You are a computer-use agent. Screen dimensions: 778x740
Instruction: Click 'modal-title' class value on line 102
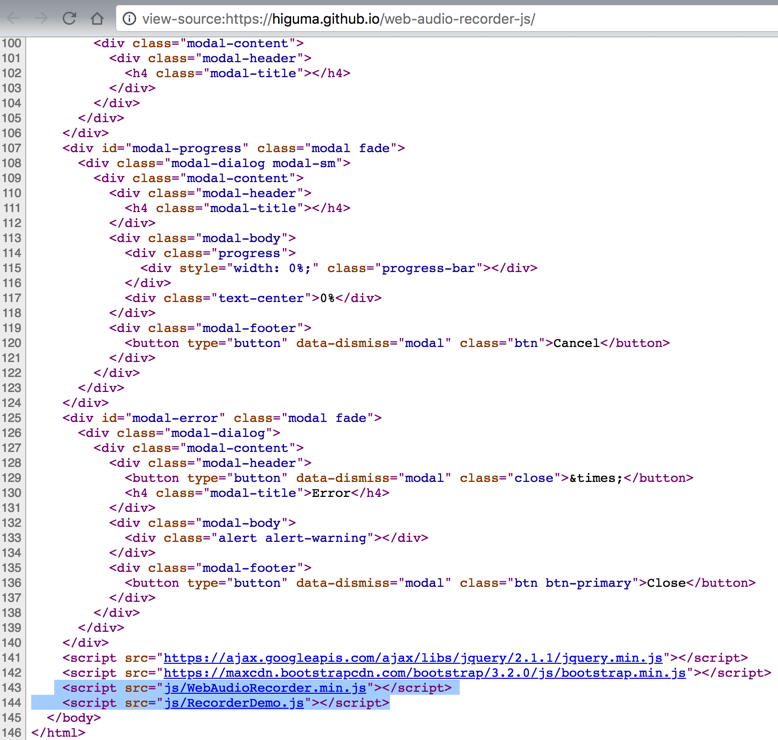pos(253,73)
